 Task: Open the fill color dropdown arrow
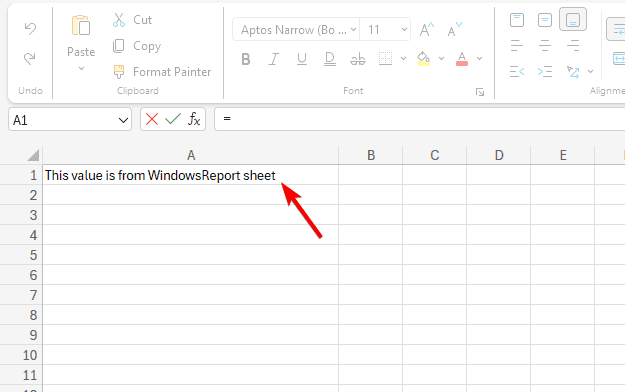[441, 59]
